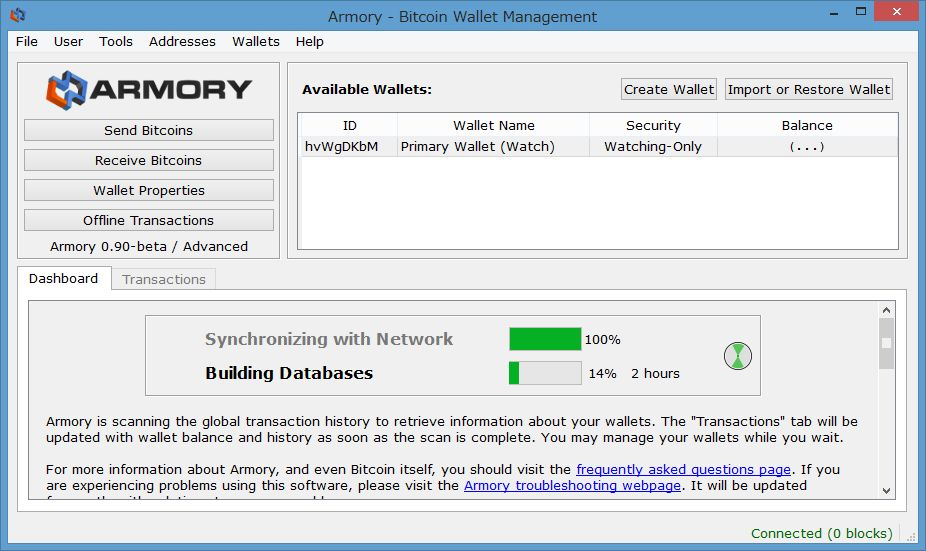Click the 2 hours remaining estimate

click(655, 373)
